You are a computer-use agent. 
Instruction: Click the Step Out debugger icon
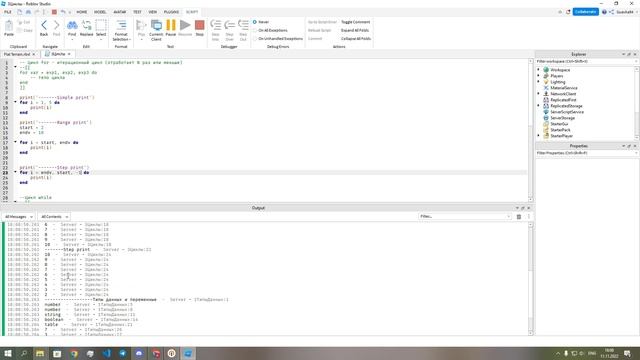(243, 26)
